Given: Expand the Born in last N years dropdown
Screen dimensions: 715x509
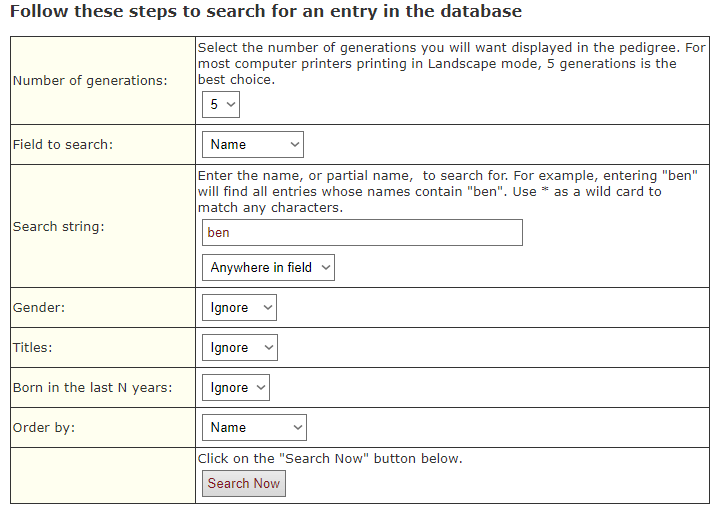Looking at the screenshot, I should coord(235,388).
